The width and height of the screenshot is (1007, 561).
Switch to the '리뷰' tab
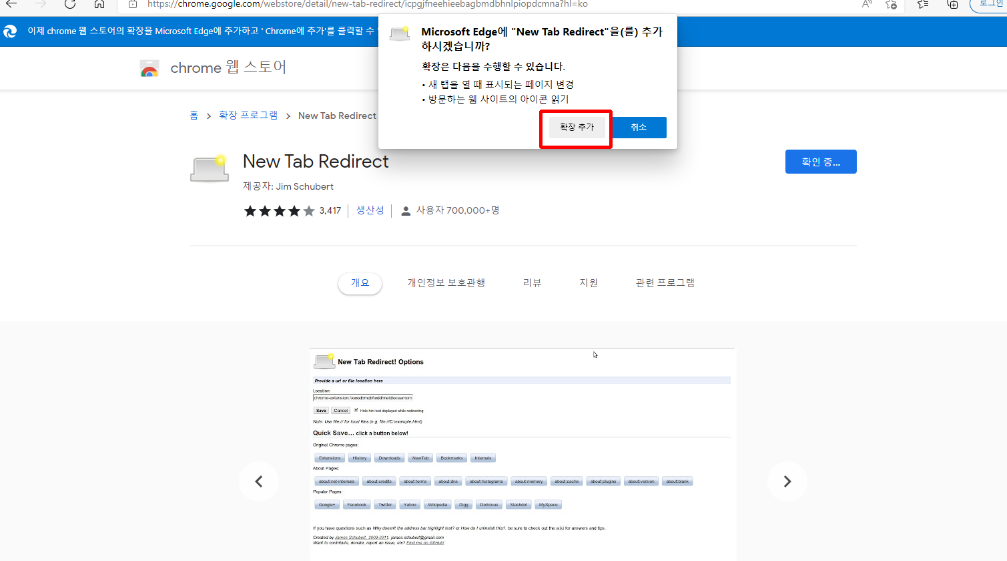tap(532, 283)
